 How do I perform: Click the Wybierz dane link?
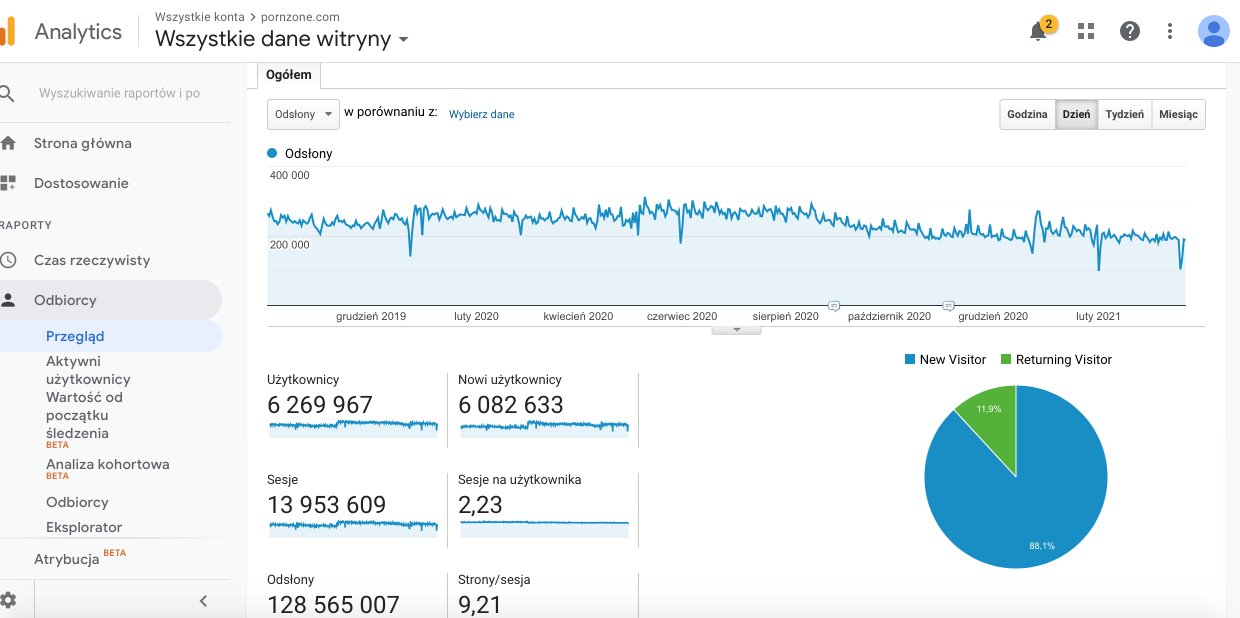point(481,114)
